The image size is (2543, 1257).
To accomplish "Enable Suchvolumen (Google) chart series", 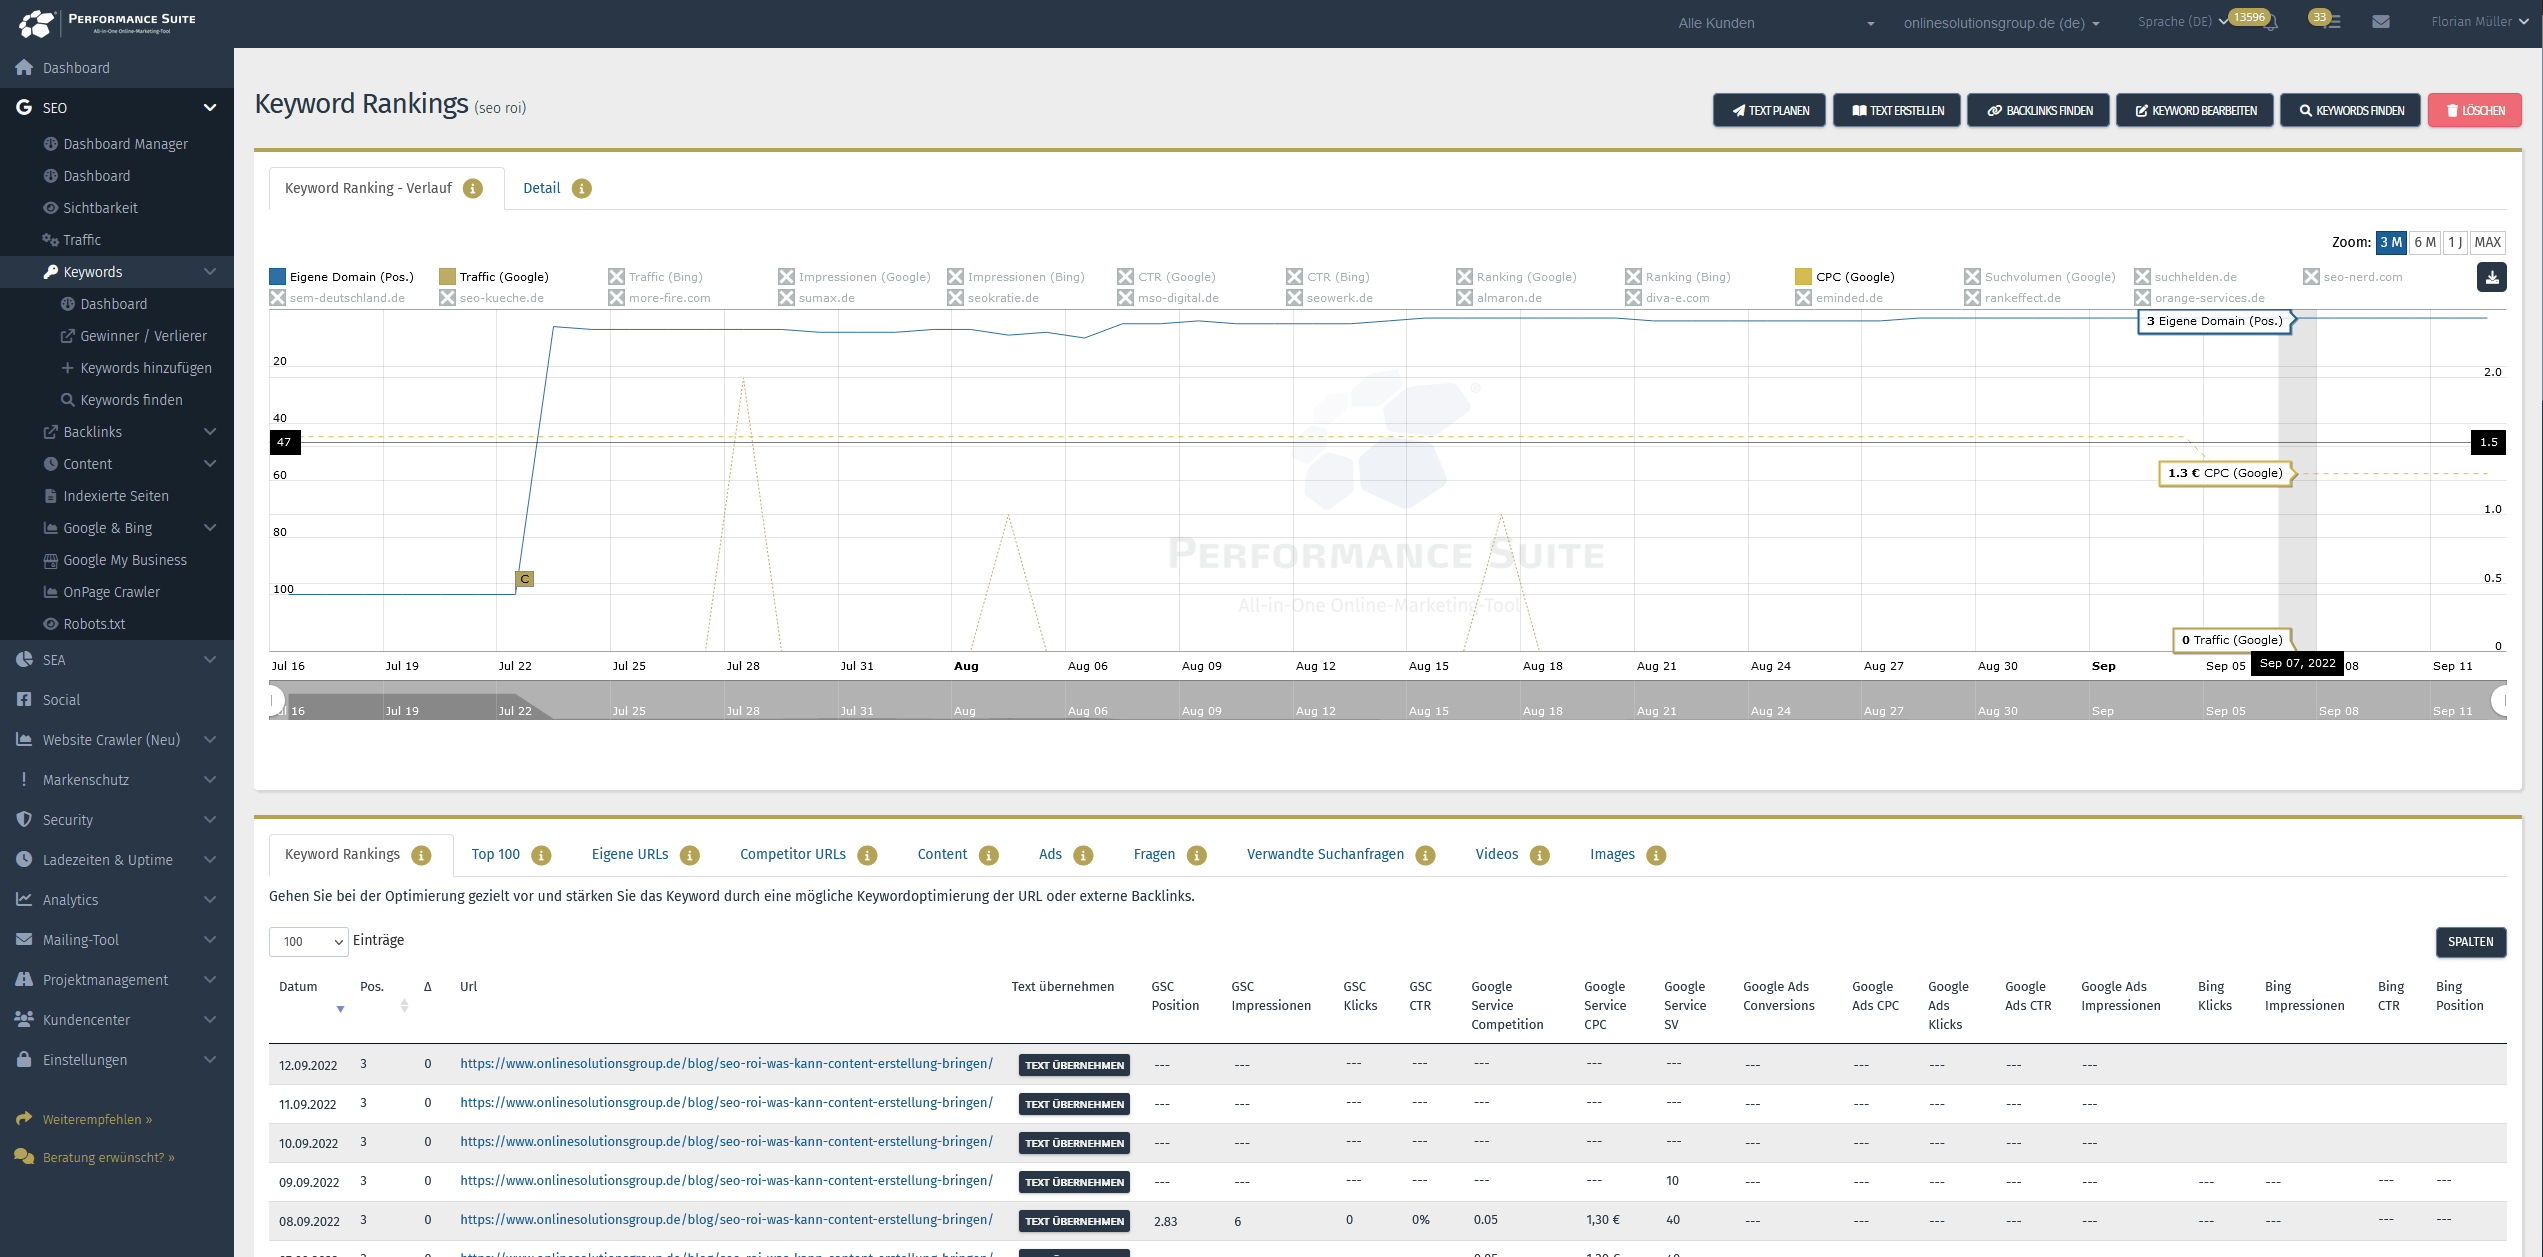I will [x=2040, y=277].
